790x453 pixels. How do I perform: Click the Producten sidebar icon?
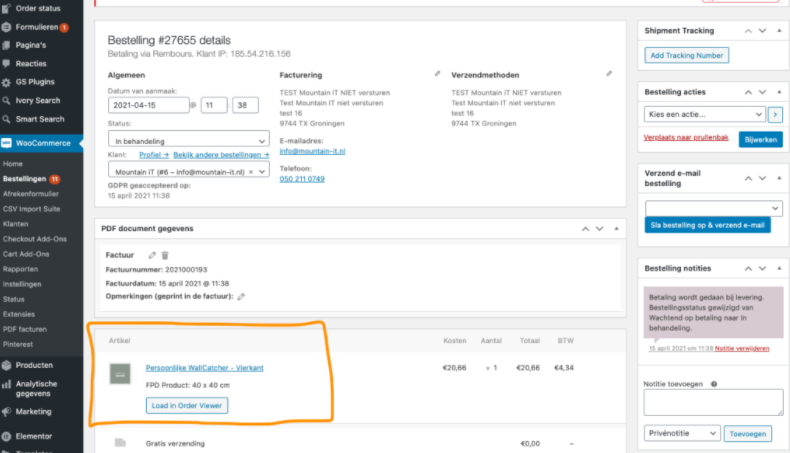tap(7, 365)
